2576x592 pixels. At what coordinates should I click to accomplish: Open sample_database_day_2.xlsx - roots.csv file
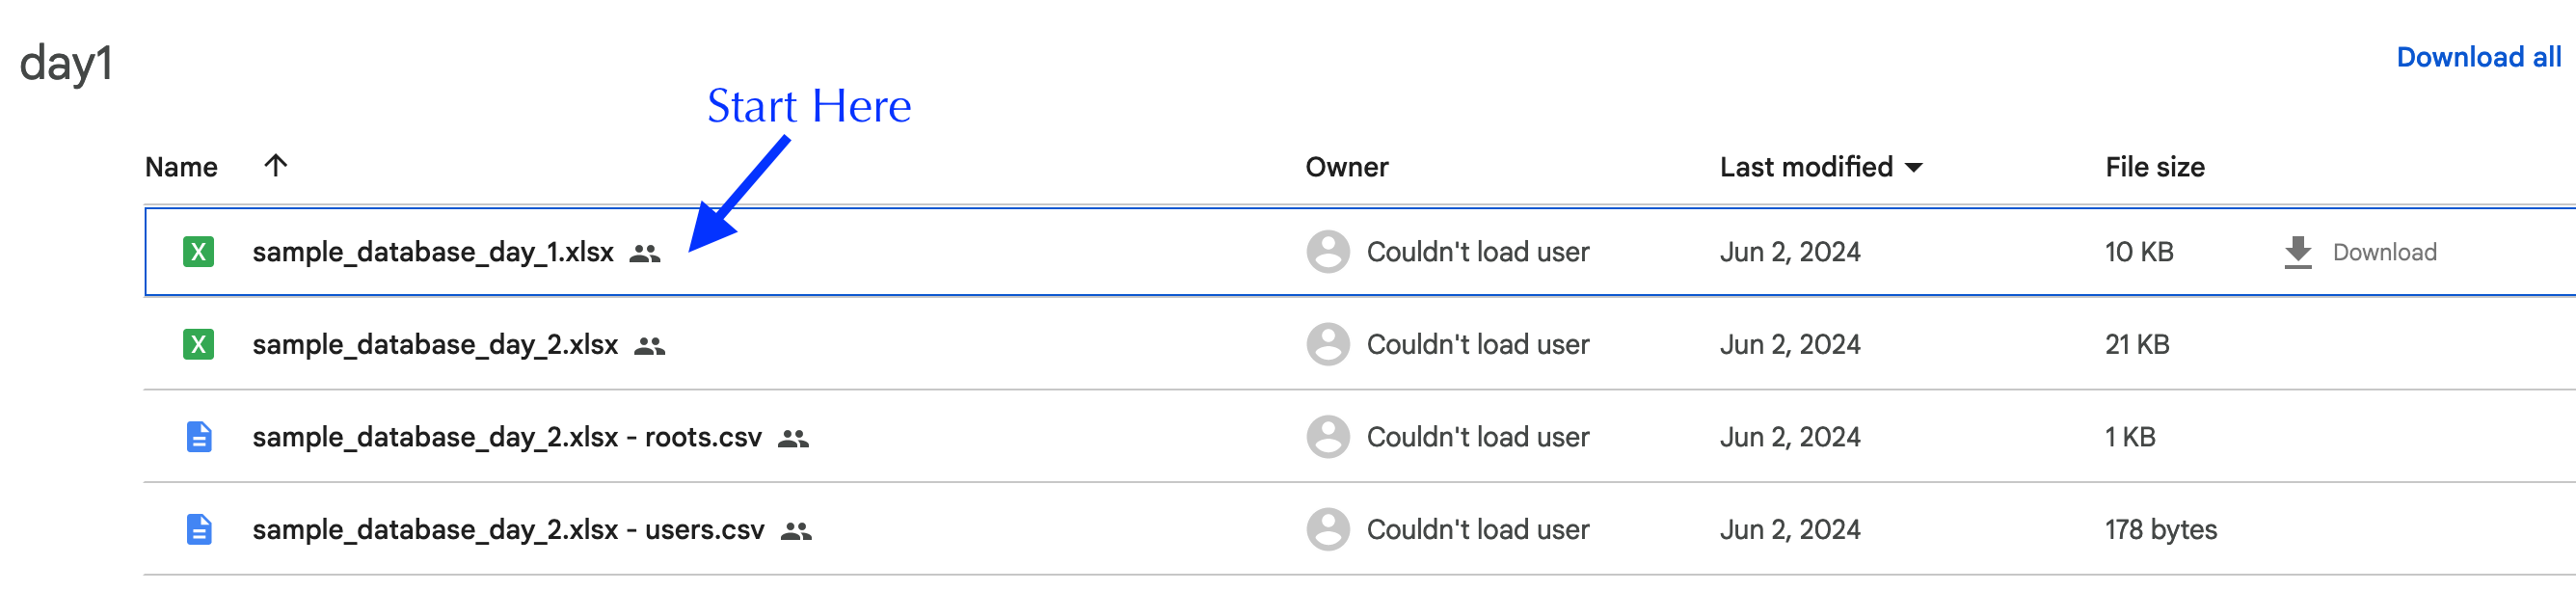[x=507, y=437]
